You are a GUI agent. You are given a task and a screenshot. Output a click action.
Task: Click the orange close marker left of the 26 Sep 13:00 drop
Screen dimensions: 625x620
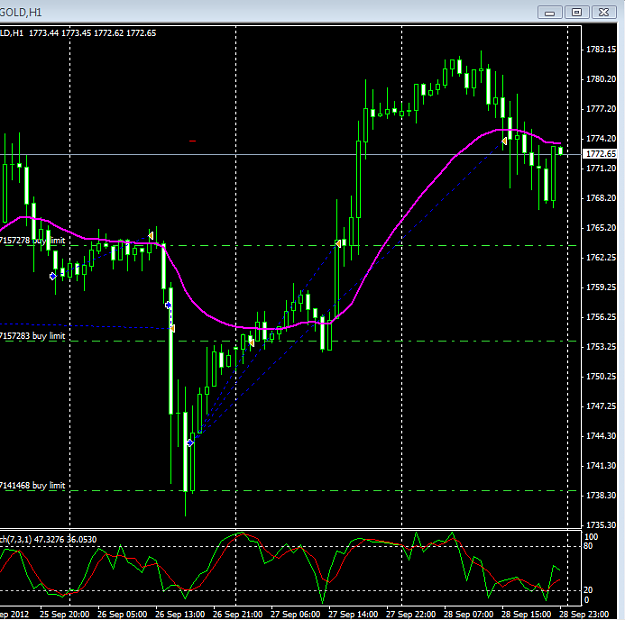[x=150, y=236]
